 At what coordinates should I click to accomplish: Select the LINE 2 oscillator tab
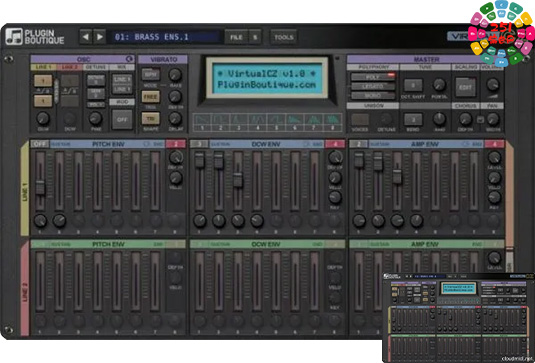tap(70, 67)
